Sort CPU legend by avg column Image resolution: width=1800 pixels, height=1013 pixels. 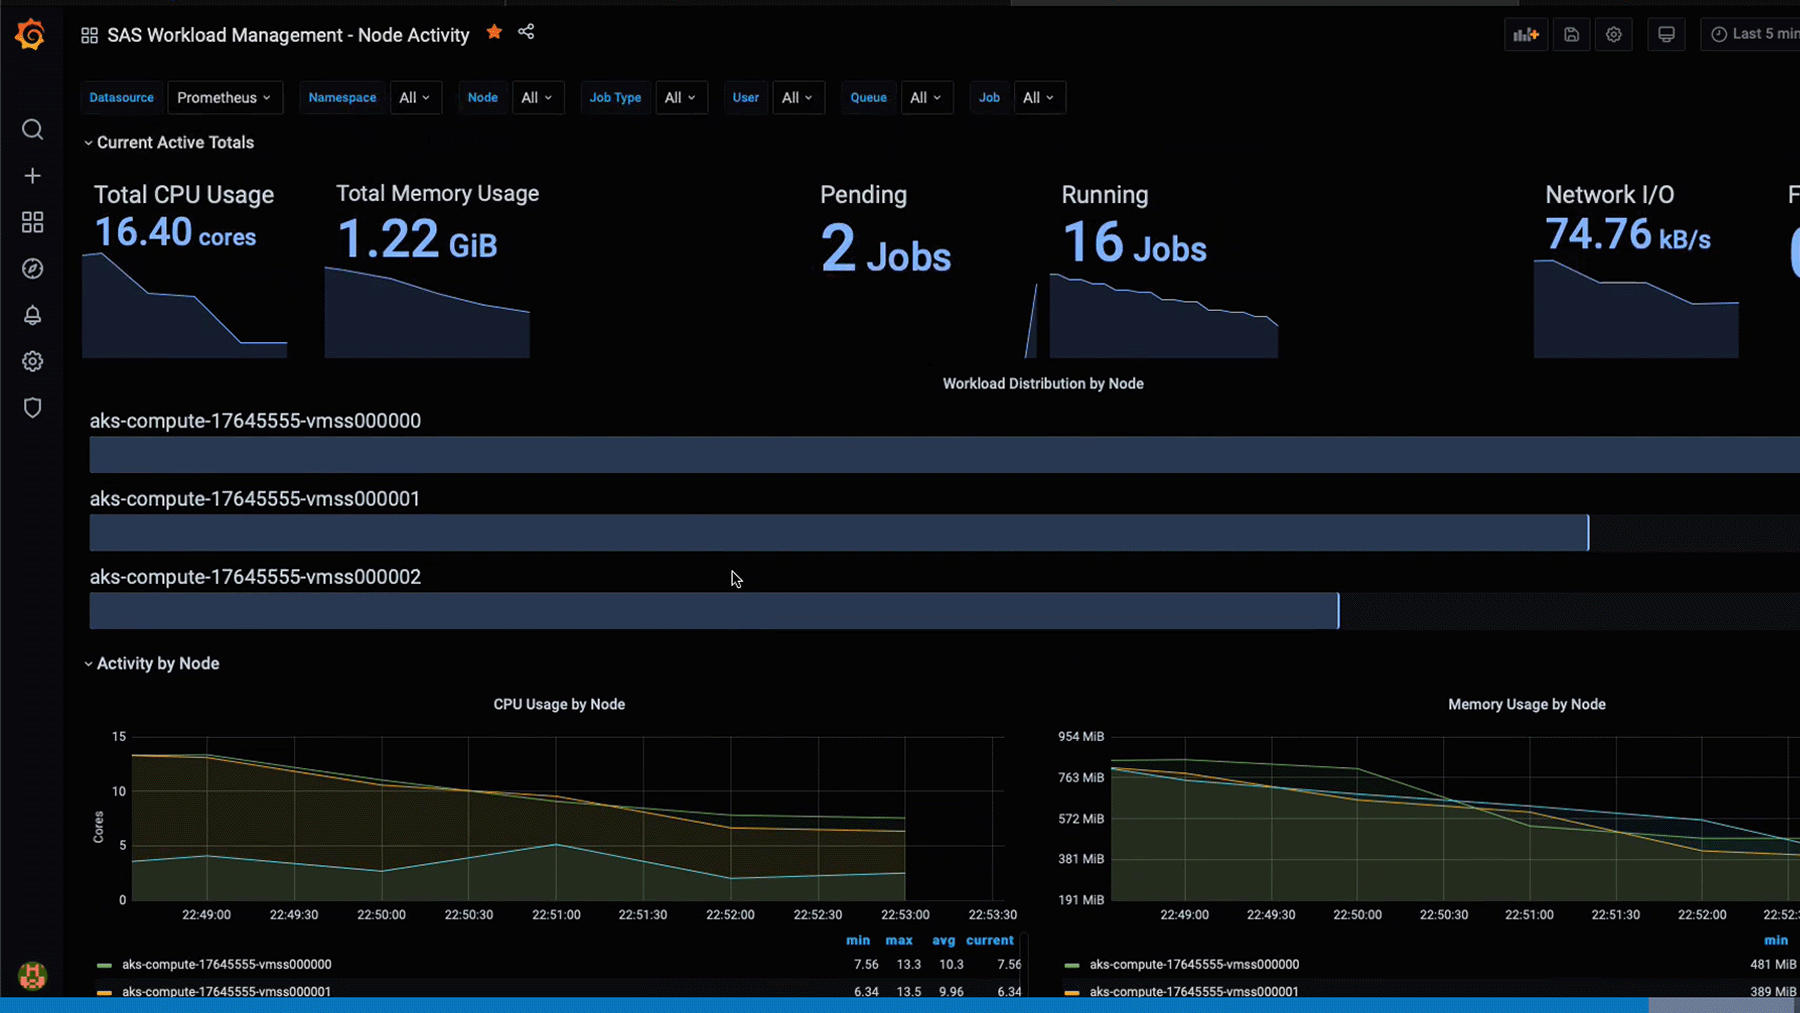tap(944, 940)
